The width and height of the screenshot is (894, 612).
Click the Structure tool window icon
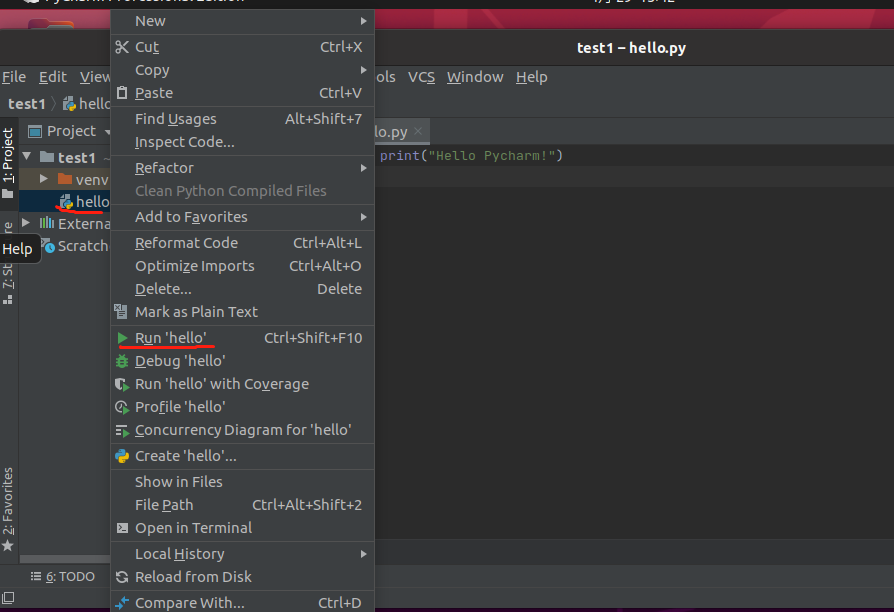(x=7, y=299)
